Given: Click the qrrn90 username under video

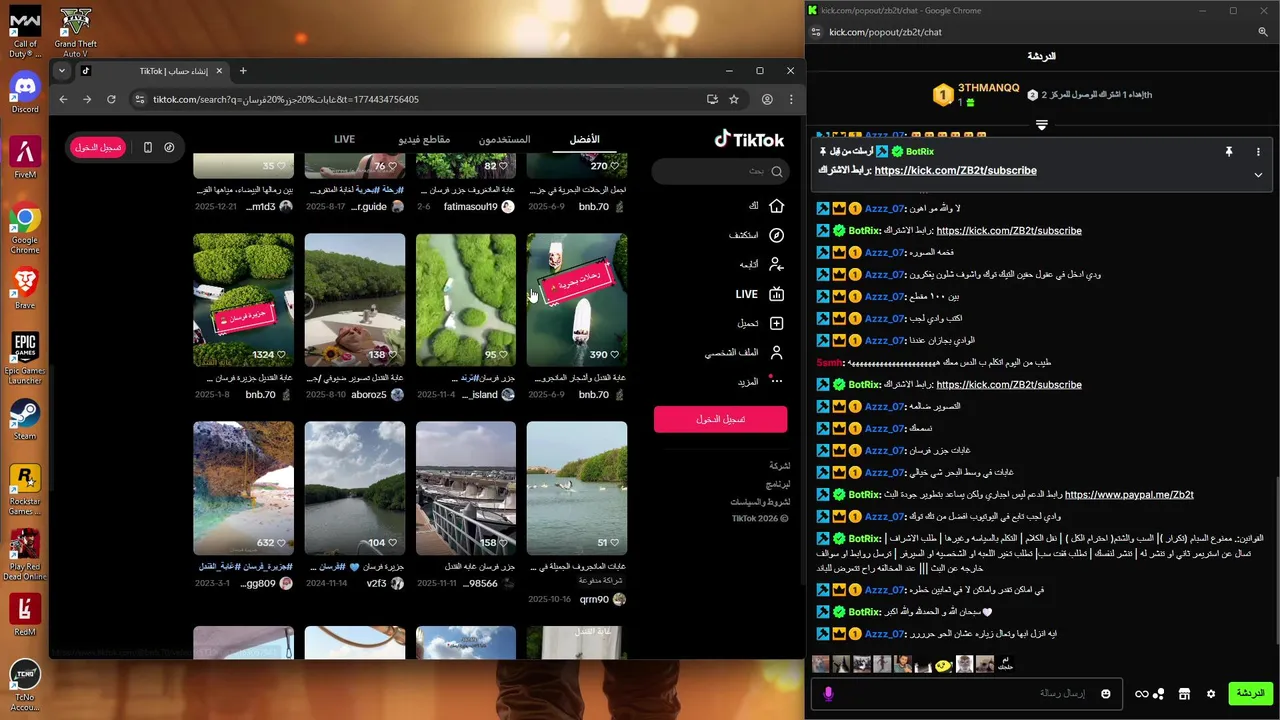Looking at the screenshot, I should click(x=594, y=600).
